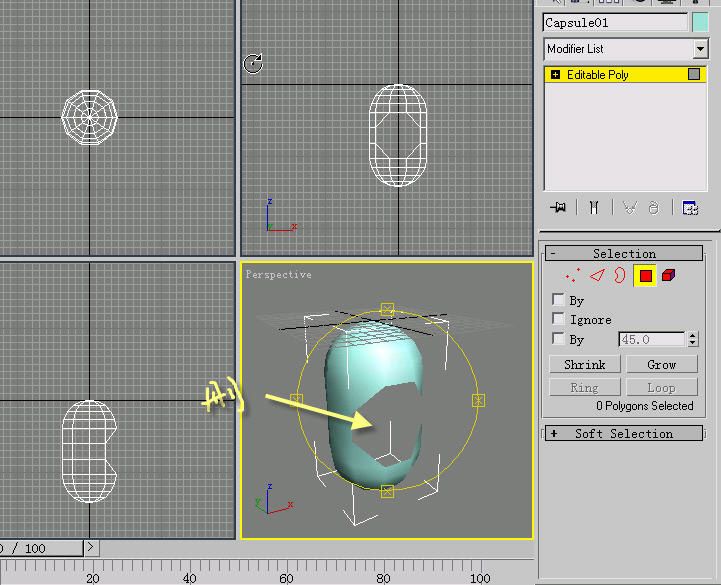721x585 pixels.
Task: Click bottom yellow arc-rotate handle on circle
Action: tap(387, 491)
